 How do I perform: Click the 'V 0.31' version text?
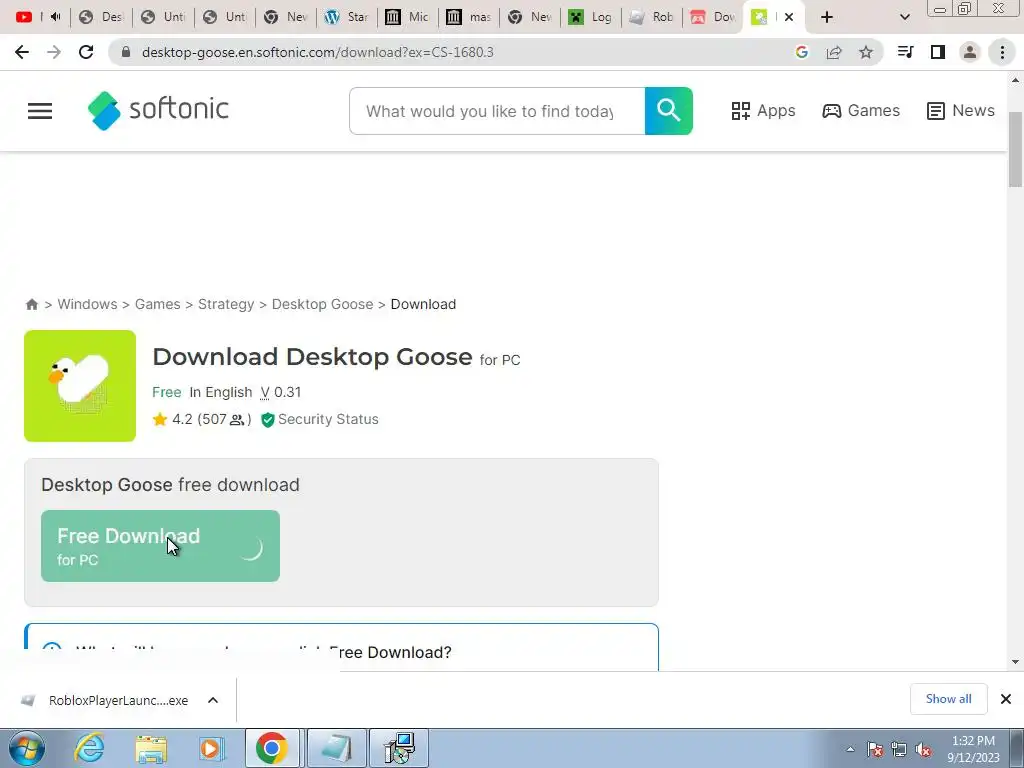(281, 392)
